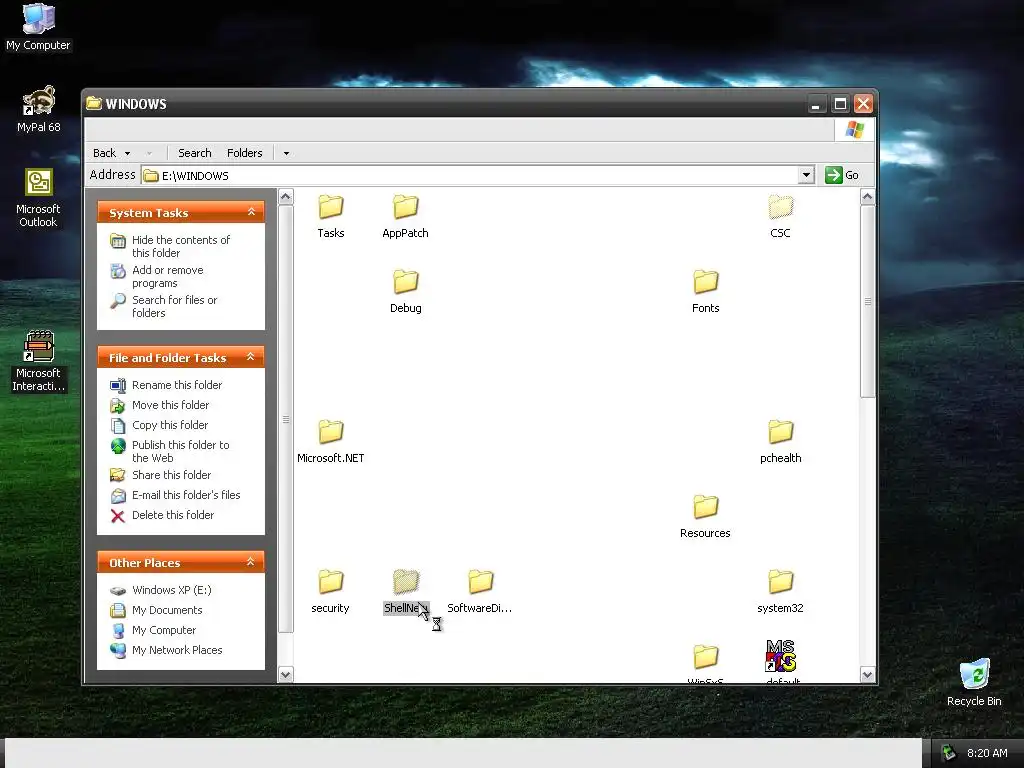Open the Recycle Bin
The height and width of the screenshot is (768, 1024).
tap(974, 682)
